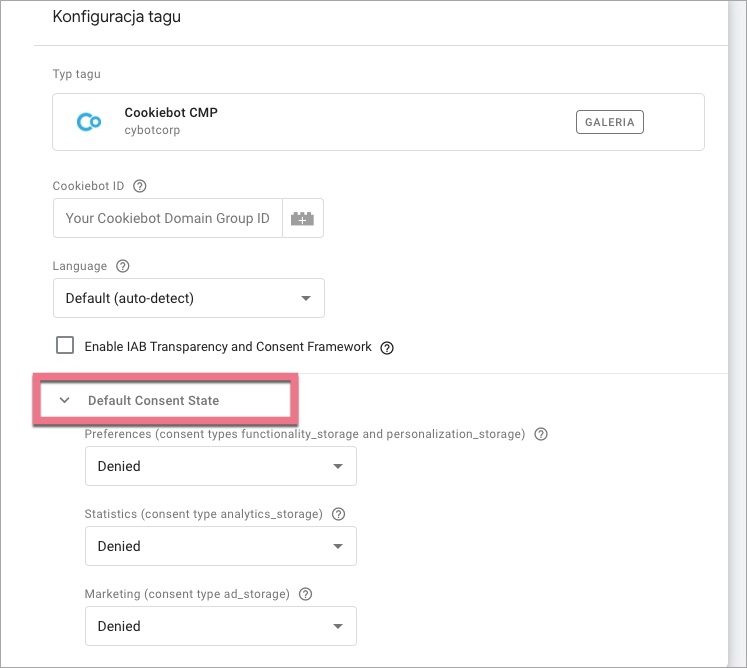Click the cybotcorp vendor text
Viewport: 747px width, 668px height.
pos(152,131)
